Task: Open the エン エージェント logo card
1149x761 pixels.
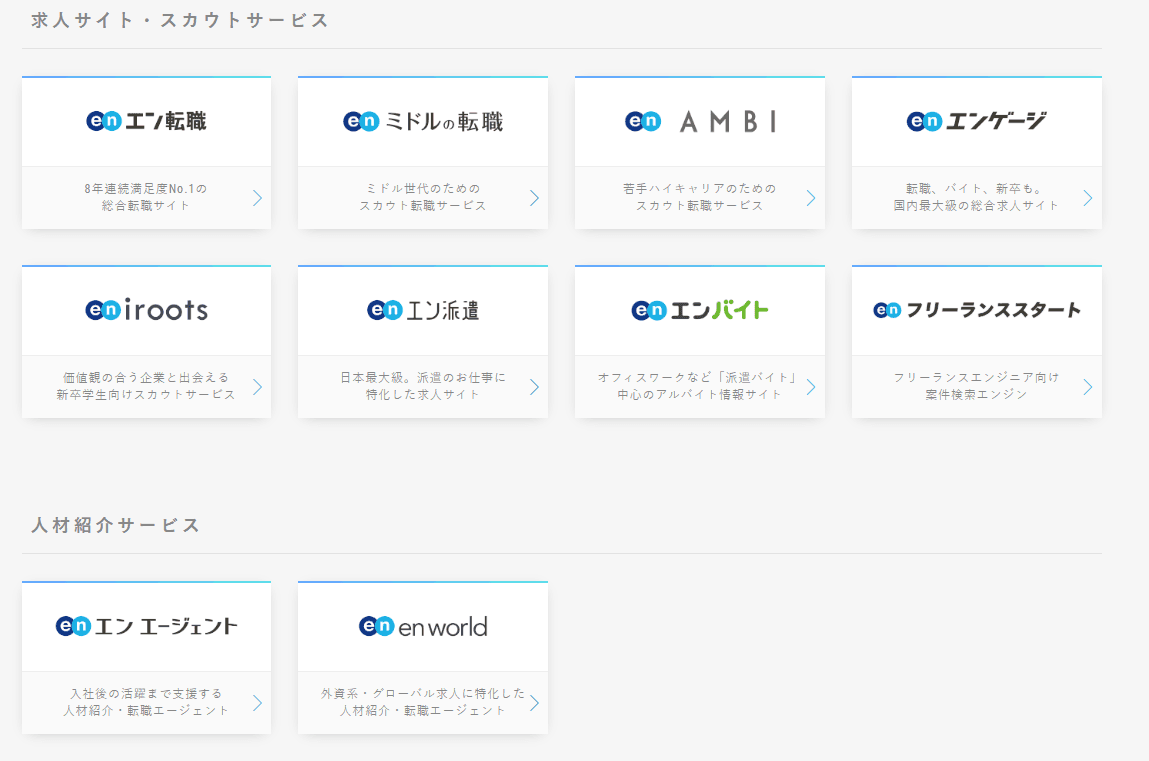Action: point(146,626)
